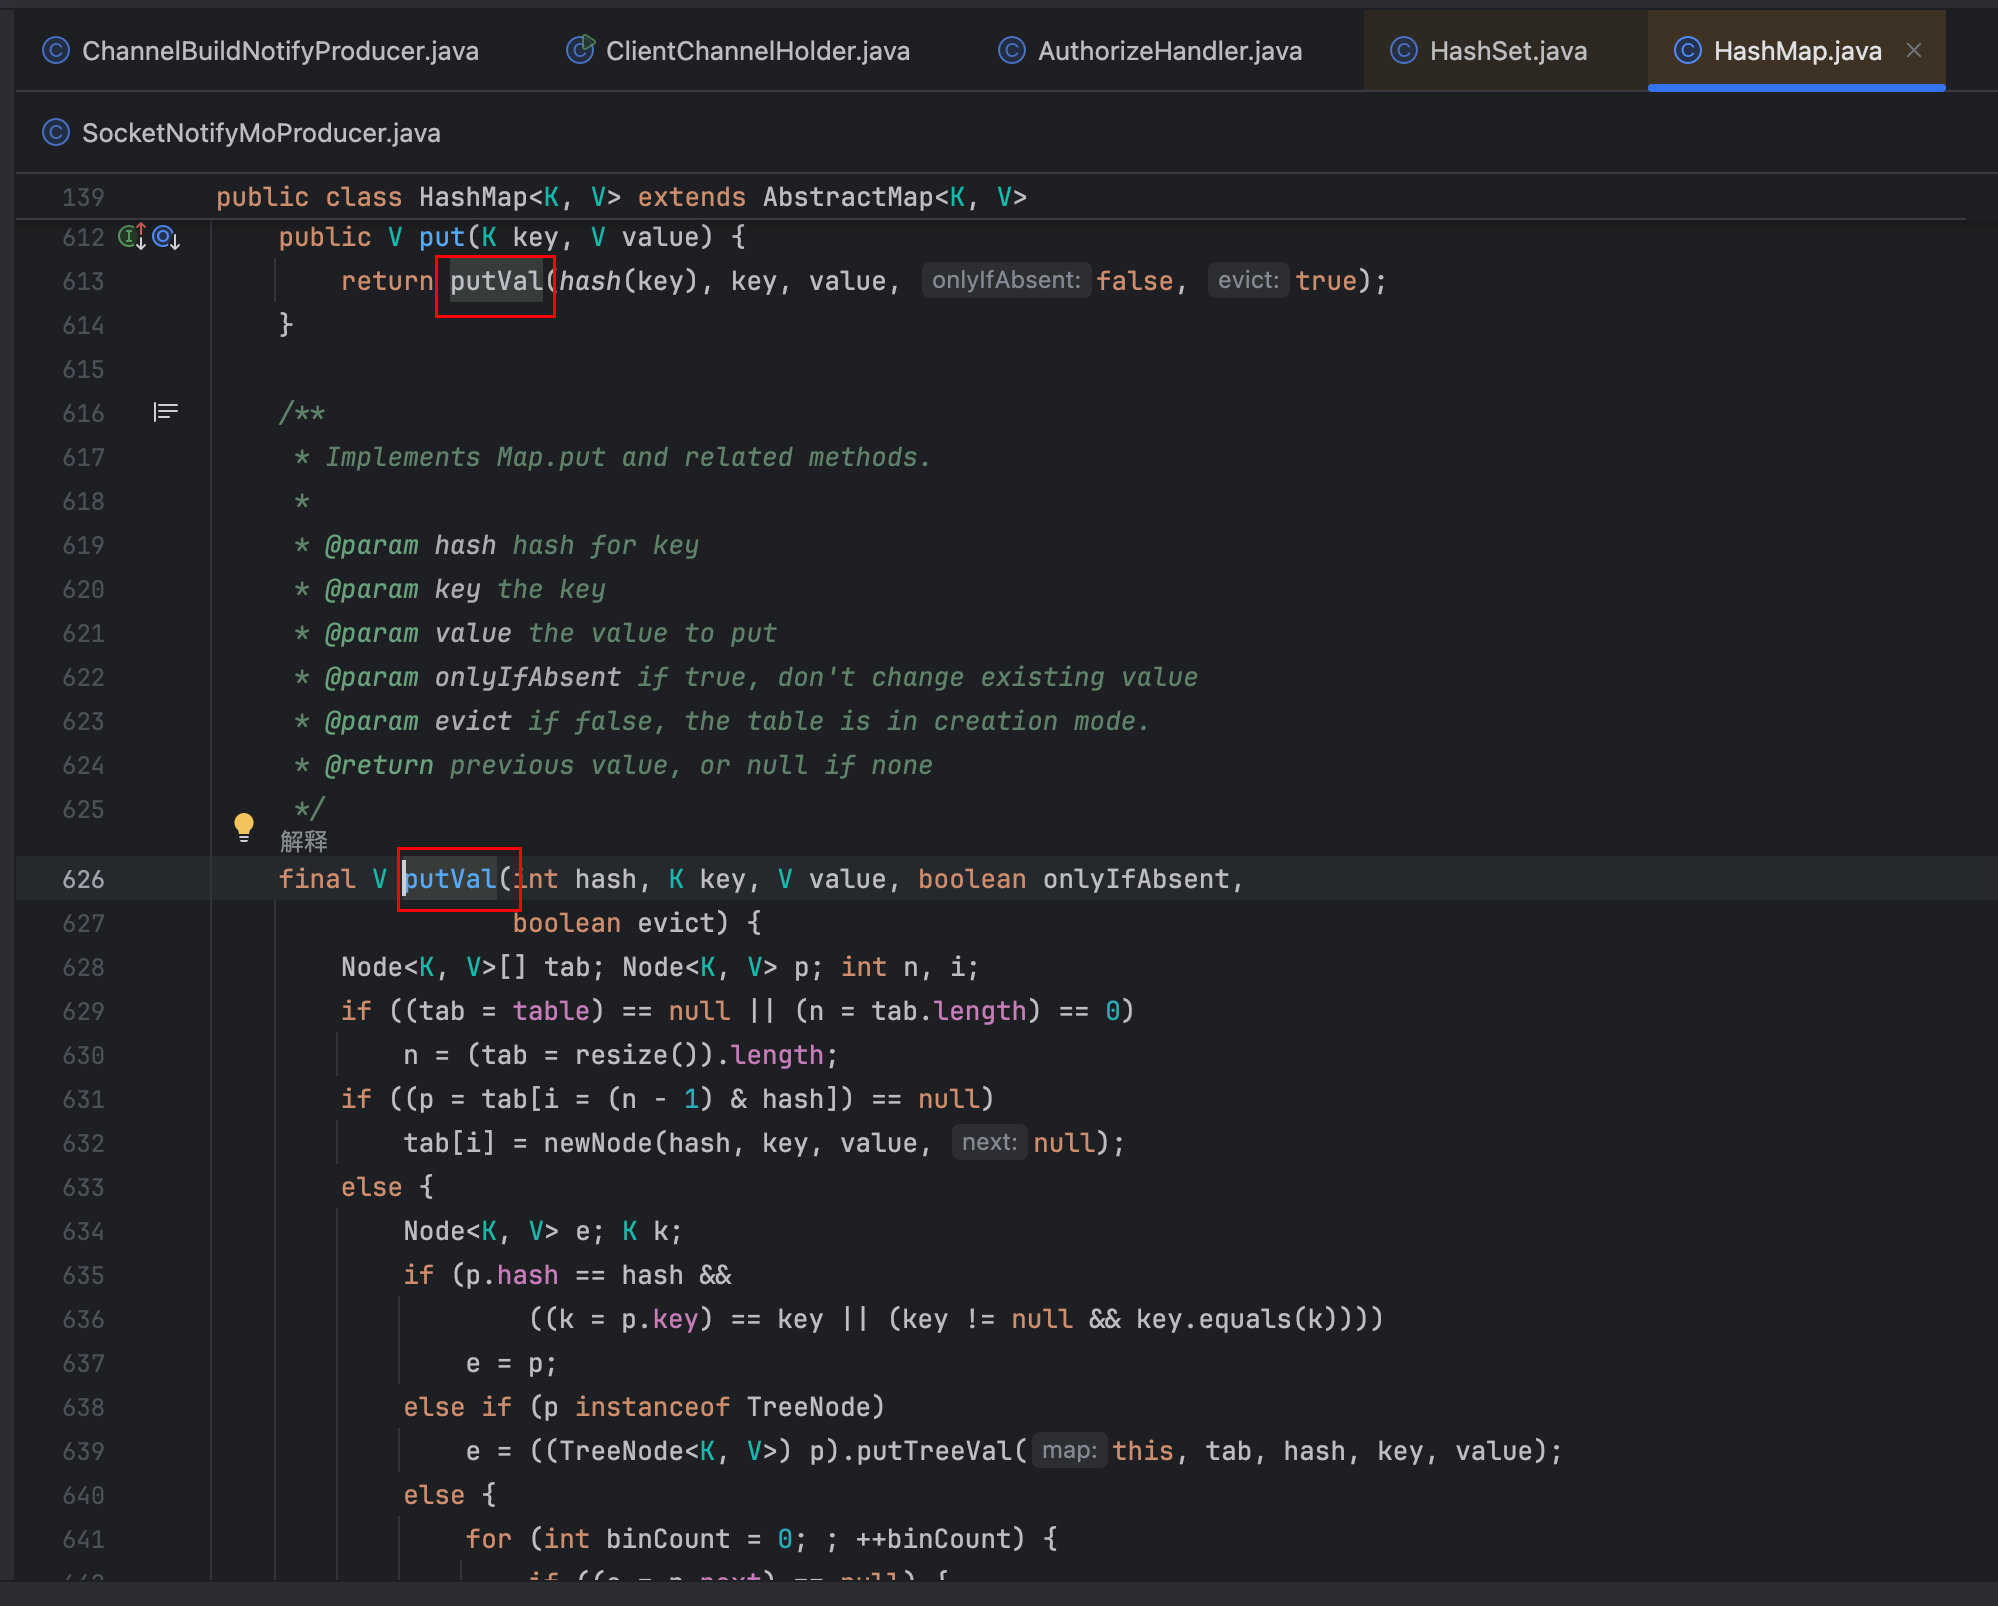1998x1606 pixels.
Task: Click the ClientChannelHolder.java class icon
Action: (x=580, y=49)
